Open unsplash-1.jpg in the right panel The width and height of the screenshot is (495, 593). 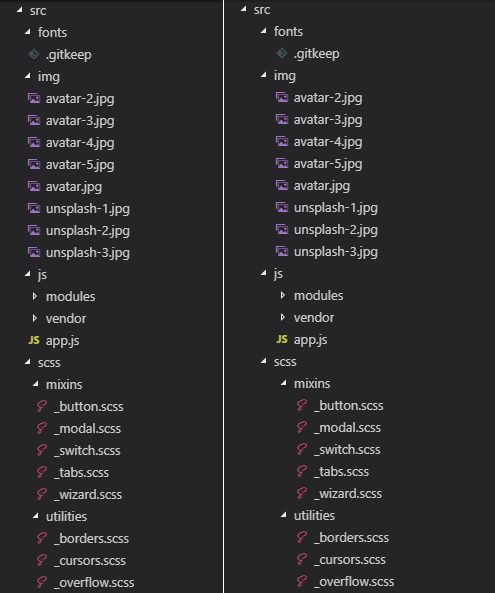pyautogui.click(x=336, y=208)
